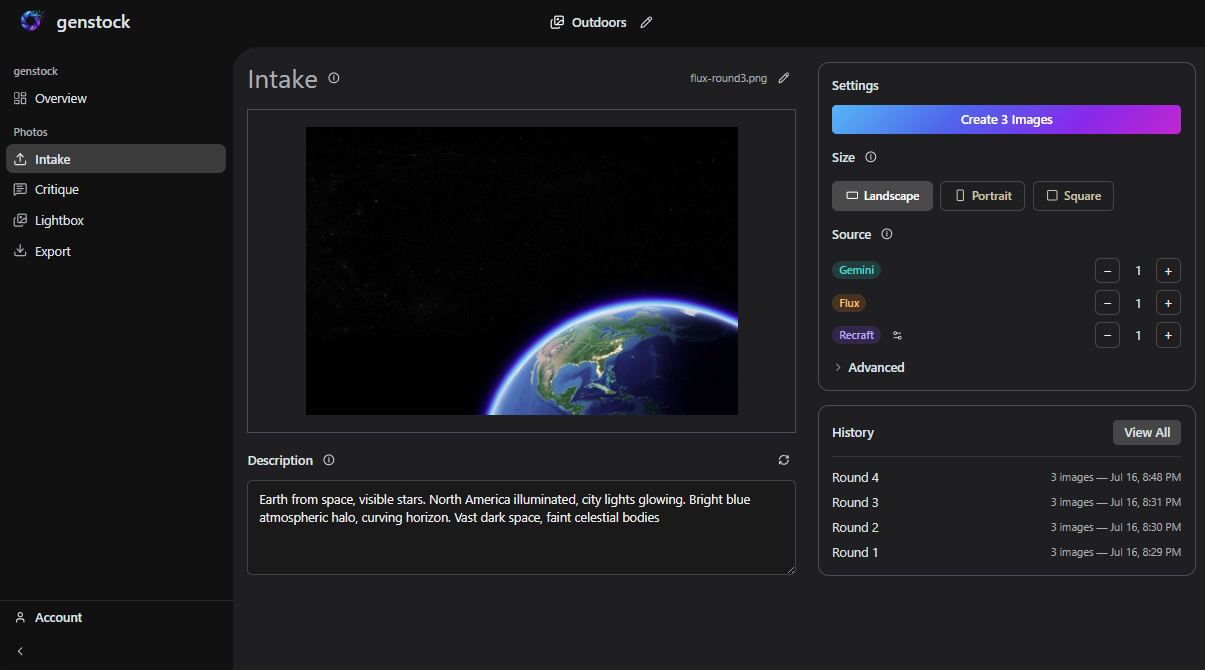Edit the Outdoors collection name pencil
1205x670 pixels.
tap(646, 22)
